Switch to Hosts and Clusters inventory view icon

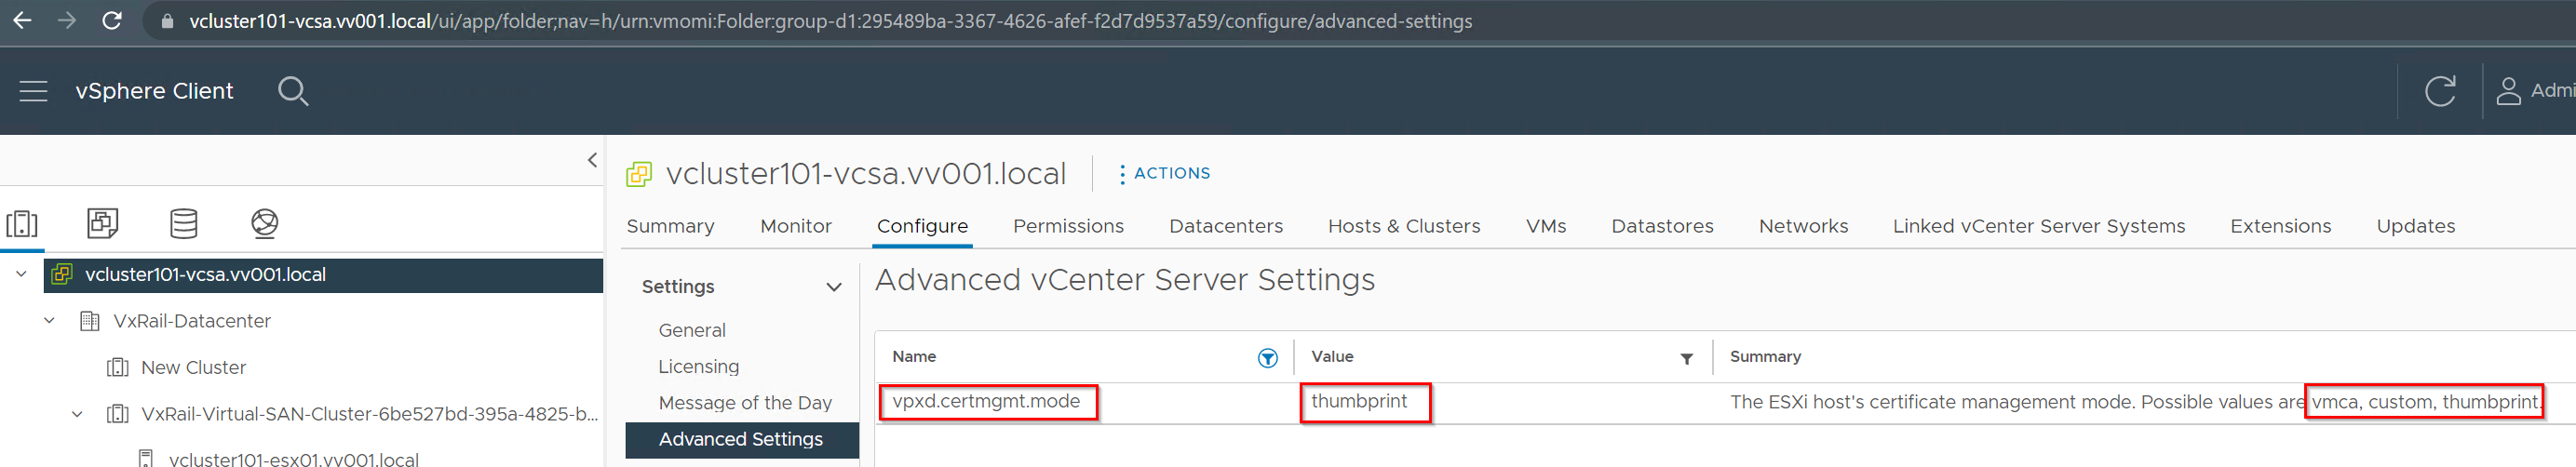[22, 223]
